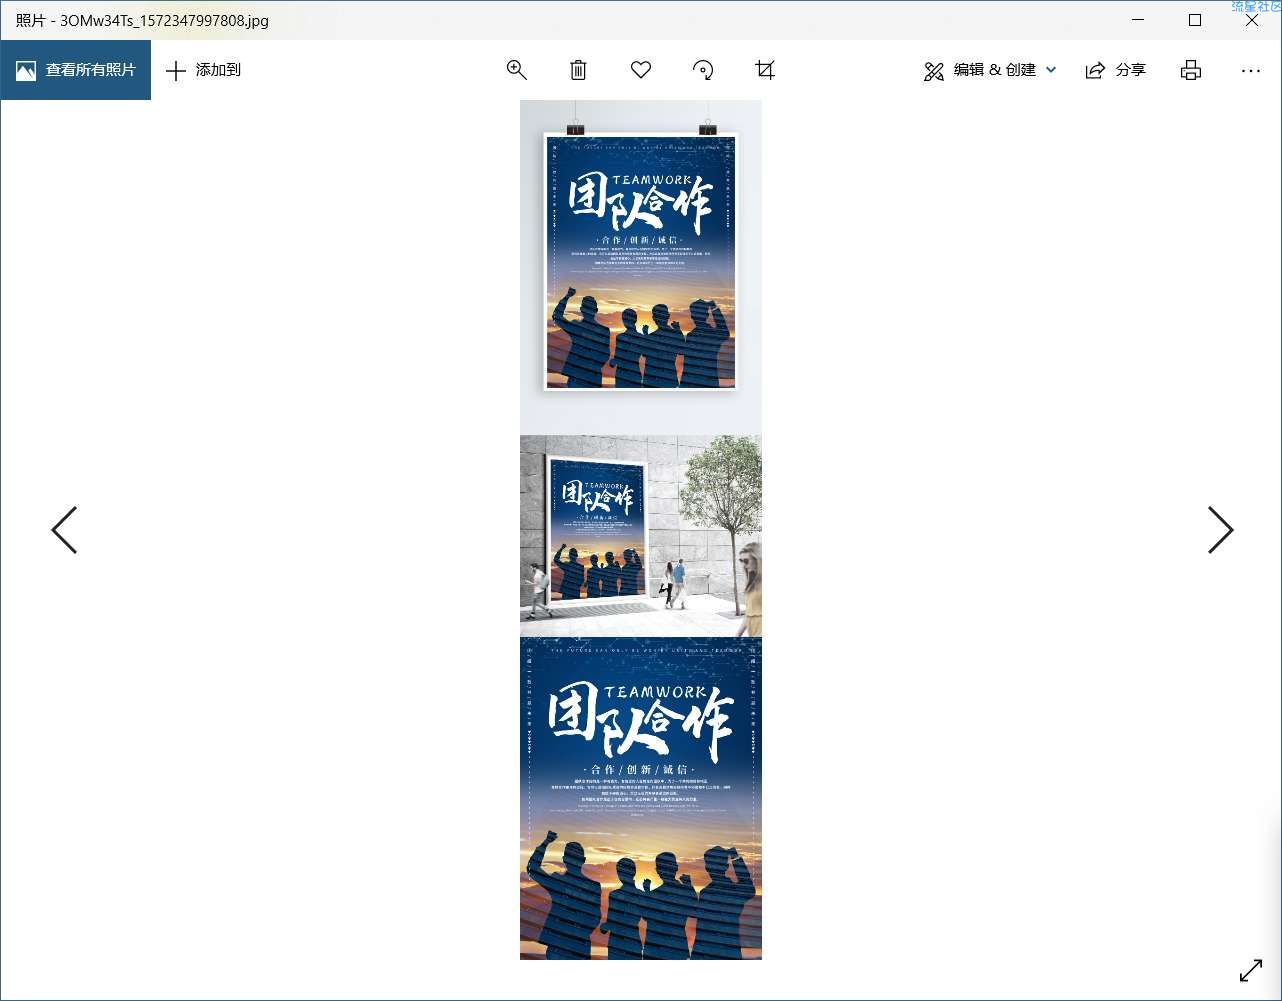The height and width of the screenshot is (1001, 1282).
Task: Print the photo using printer icon
Action: pos(1190,70)
